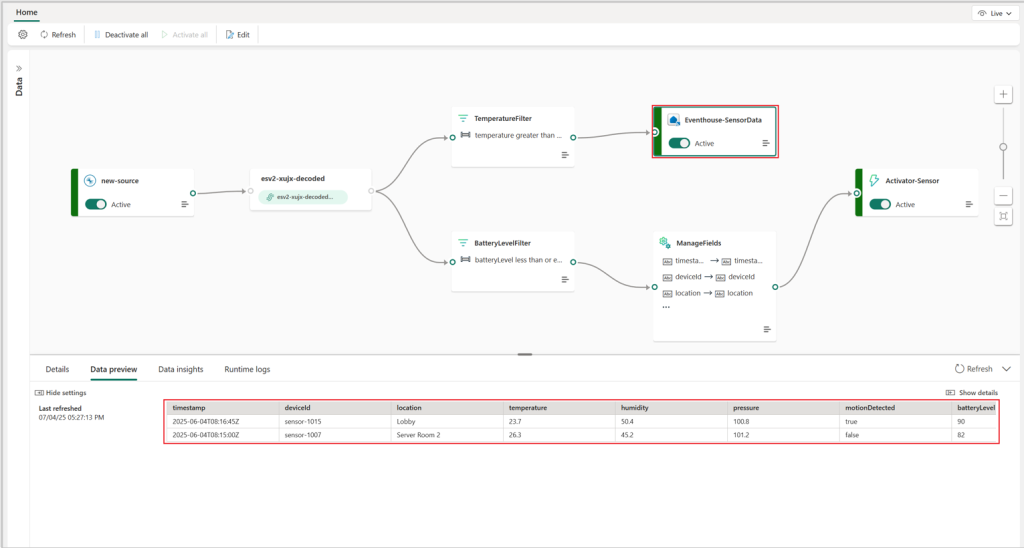
Task: Click the deviceId column header
Action: pyautogui.click(x=335, y=408)
